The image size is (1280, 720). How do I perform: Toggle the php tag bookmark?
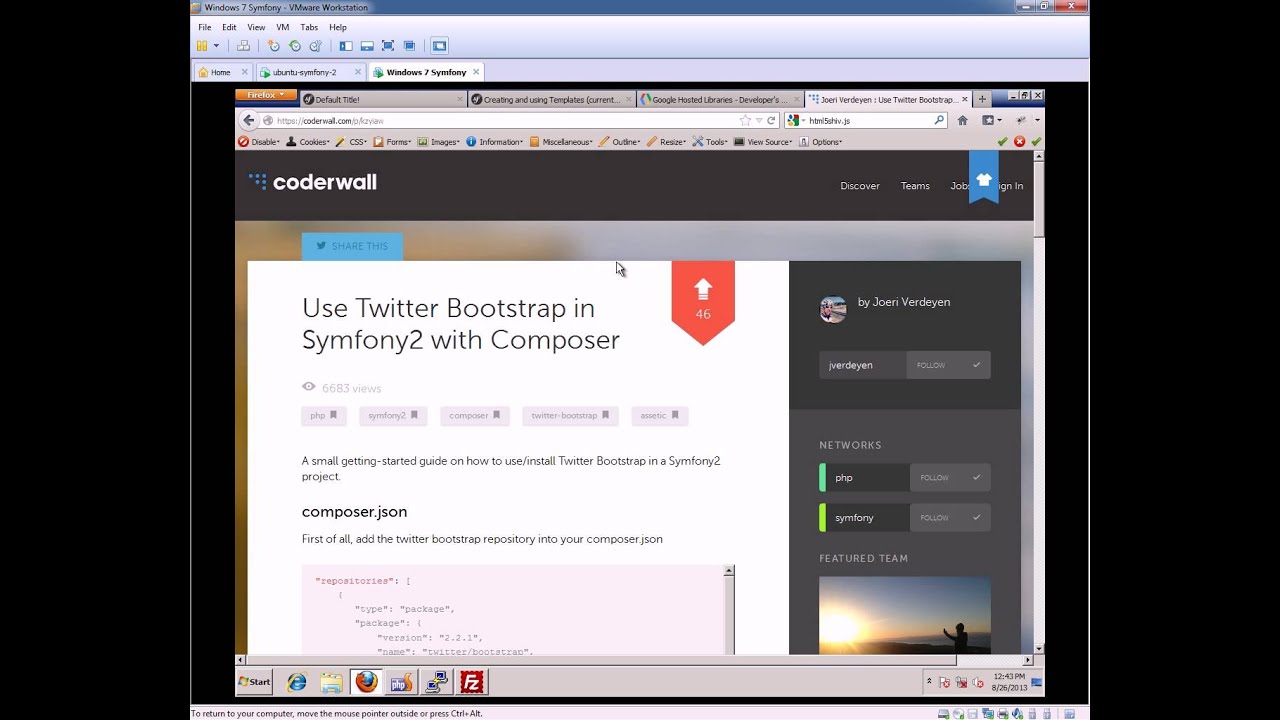tap(333, 415)
